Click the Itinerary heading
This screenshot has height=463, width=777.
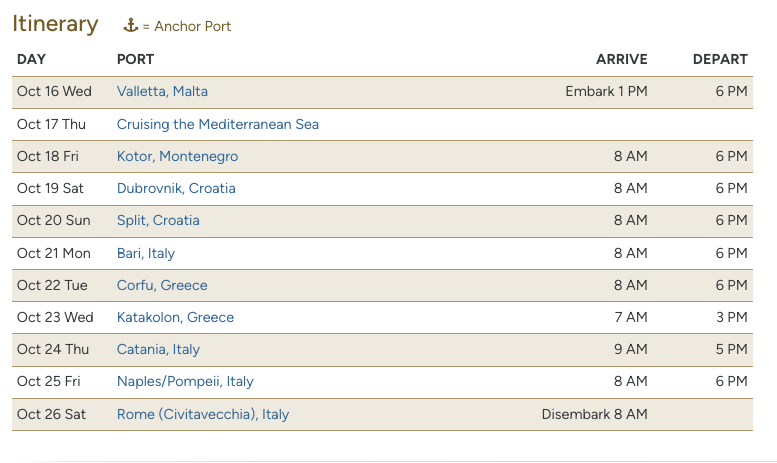(56, 24)
